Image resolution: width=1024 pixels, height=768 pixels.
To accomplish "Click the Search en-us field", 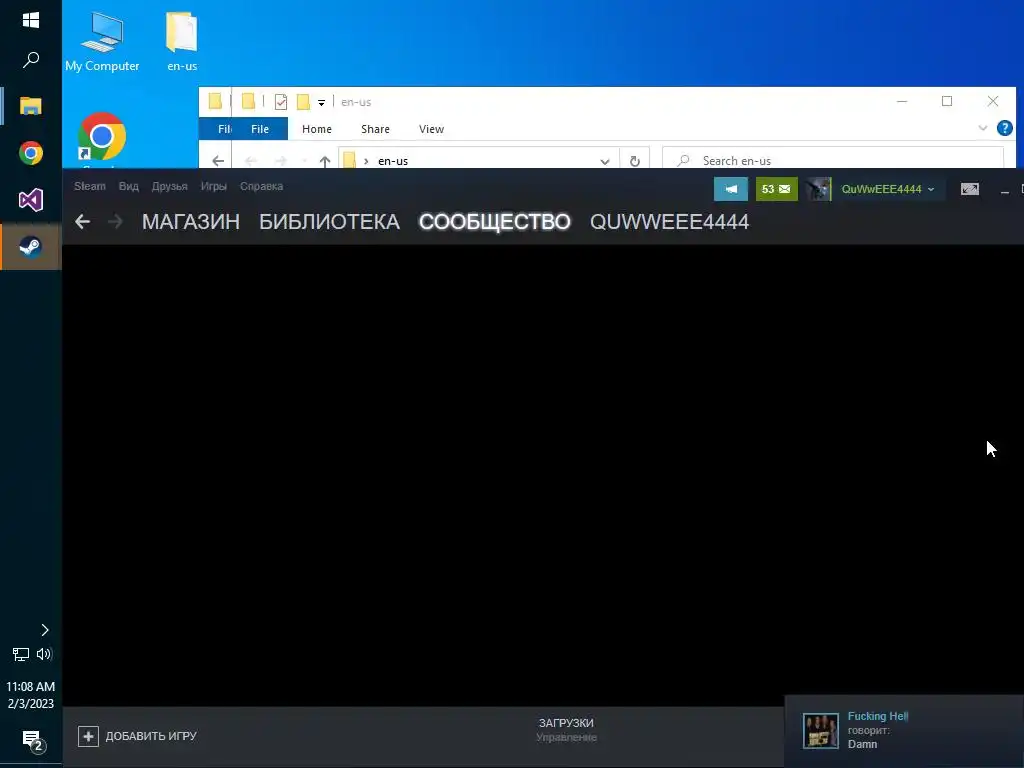I will pos(833,161).
